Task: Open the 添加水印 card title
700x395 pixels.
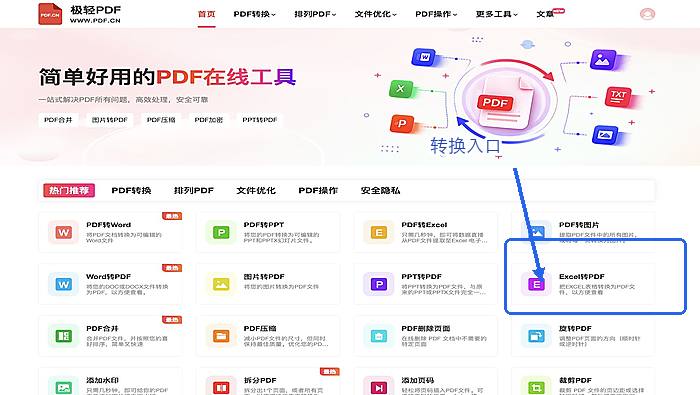Action: pos(102,380)
